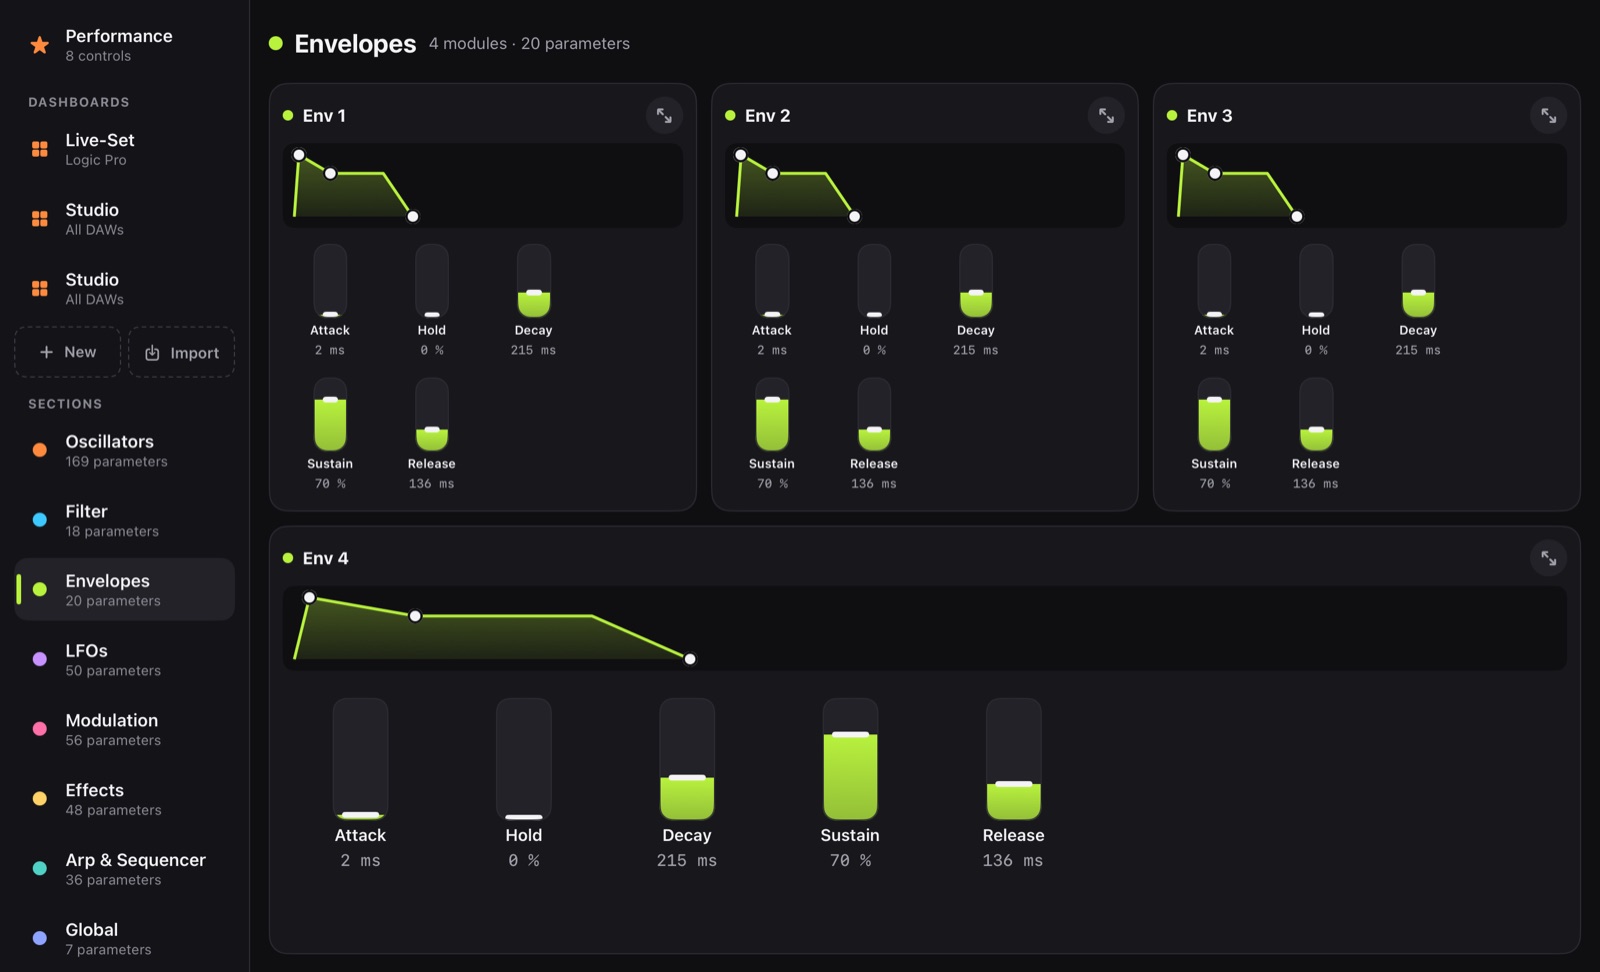Screen dimensions: 1600x972
Task: Click the Env 1 envelope graph peak node
Action: (x=299, y=155)
